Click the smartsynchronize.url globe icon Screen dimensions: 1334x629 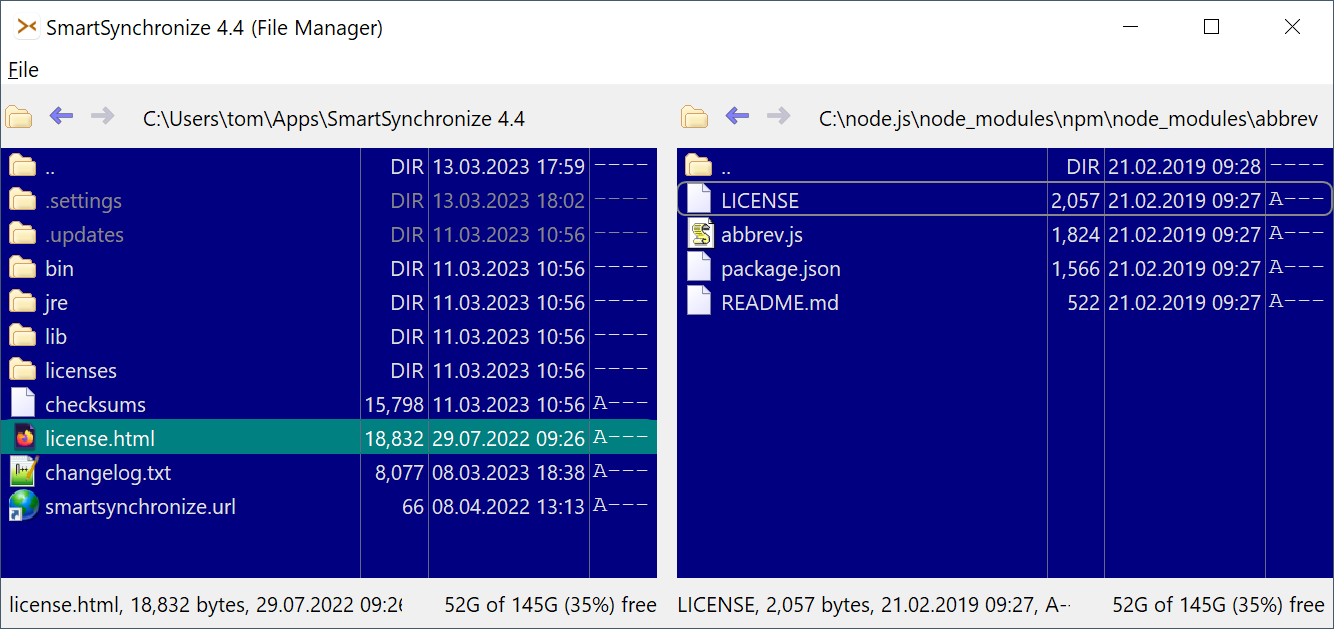click(23, 506)
